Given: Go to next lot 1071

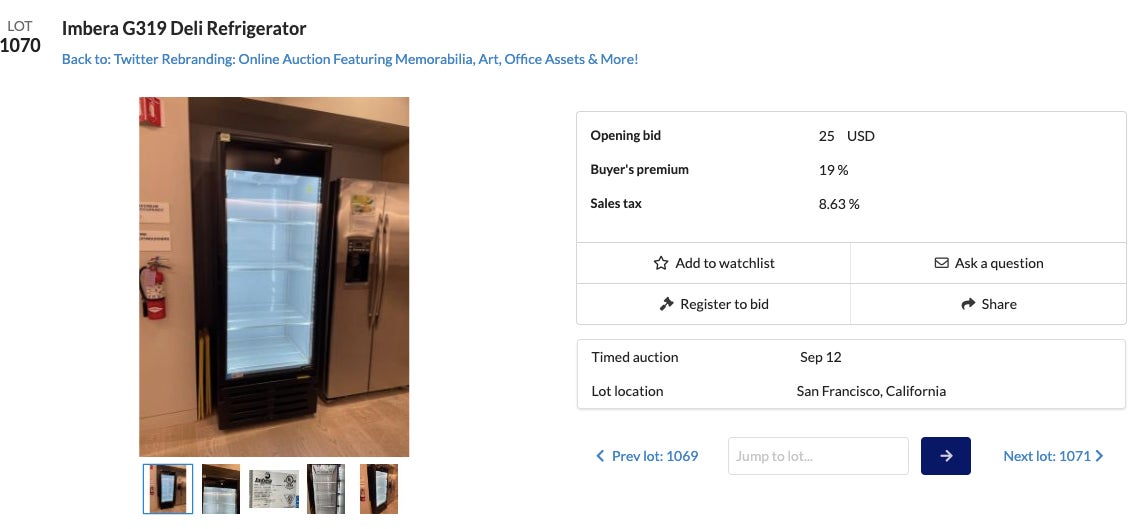Looking at the screenshot, I should 1046,456.
